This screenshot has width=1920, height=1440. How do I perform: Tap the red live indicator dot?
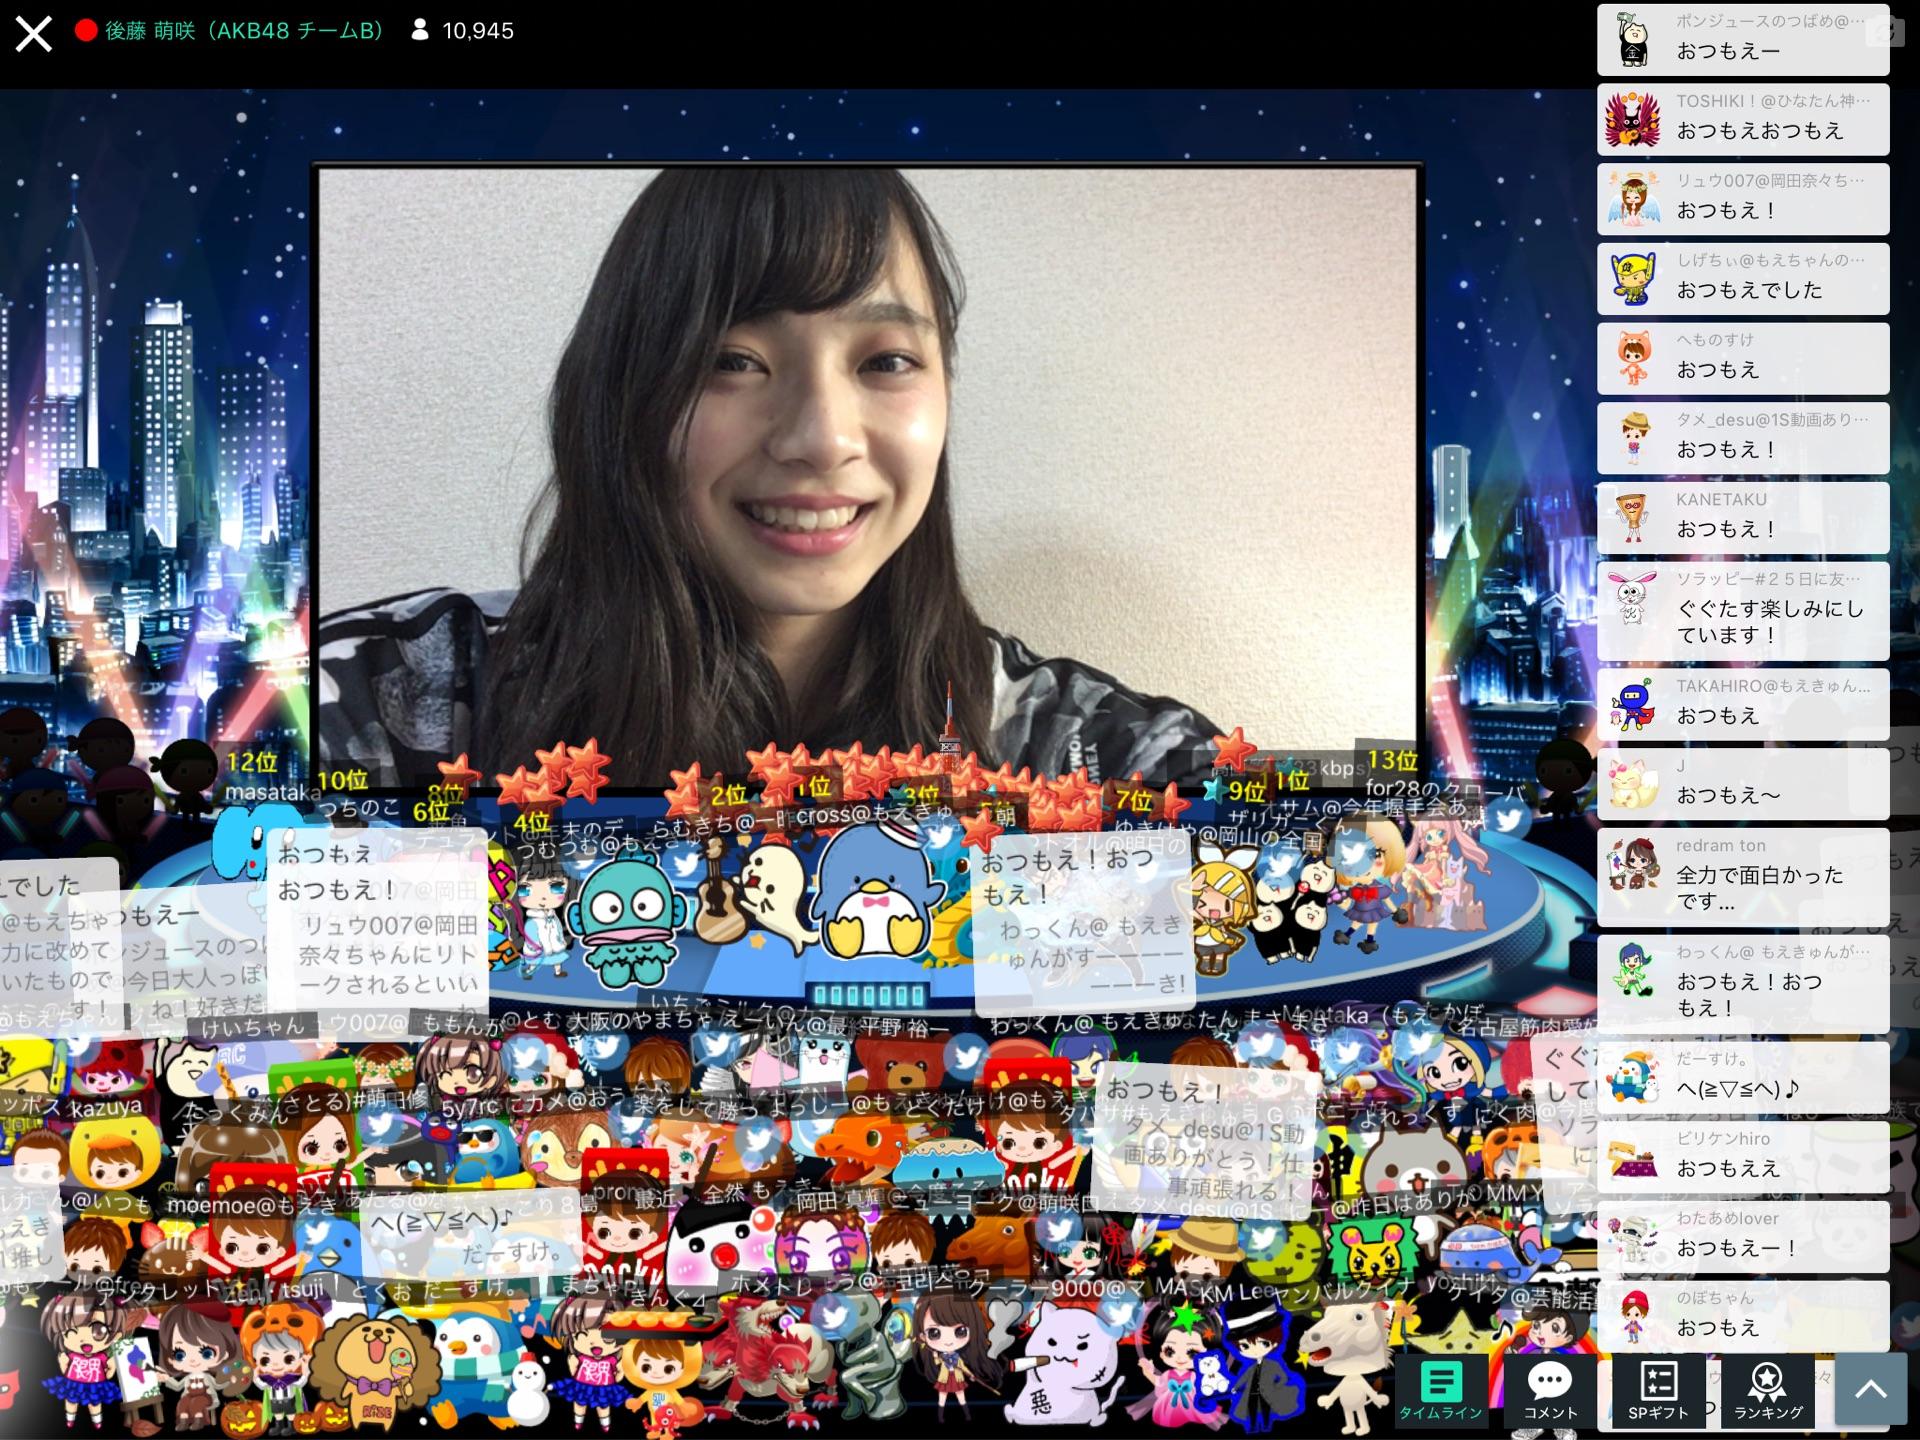pos(86,31)
